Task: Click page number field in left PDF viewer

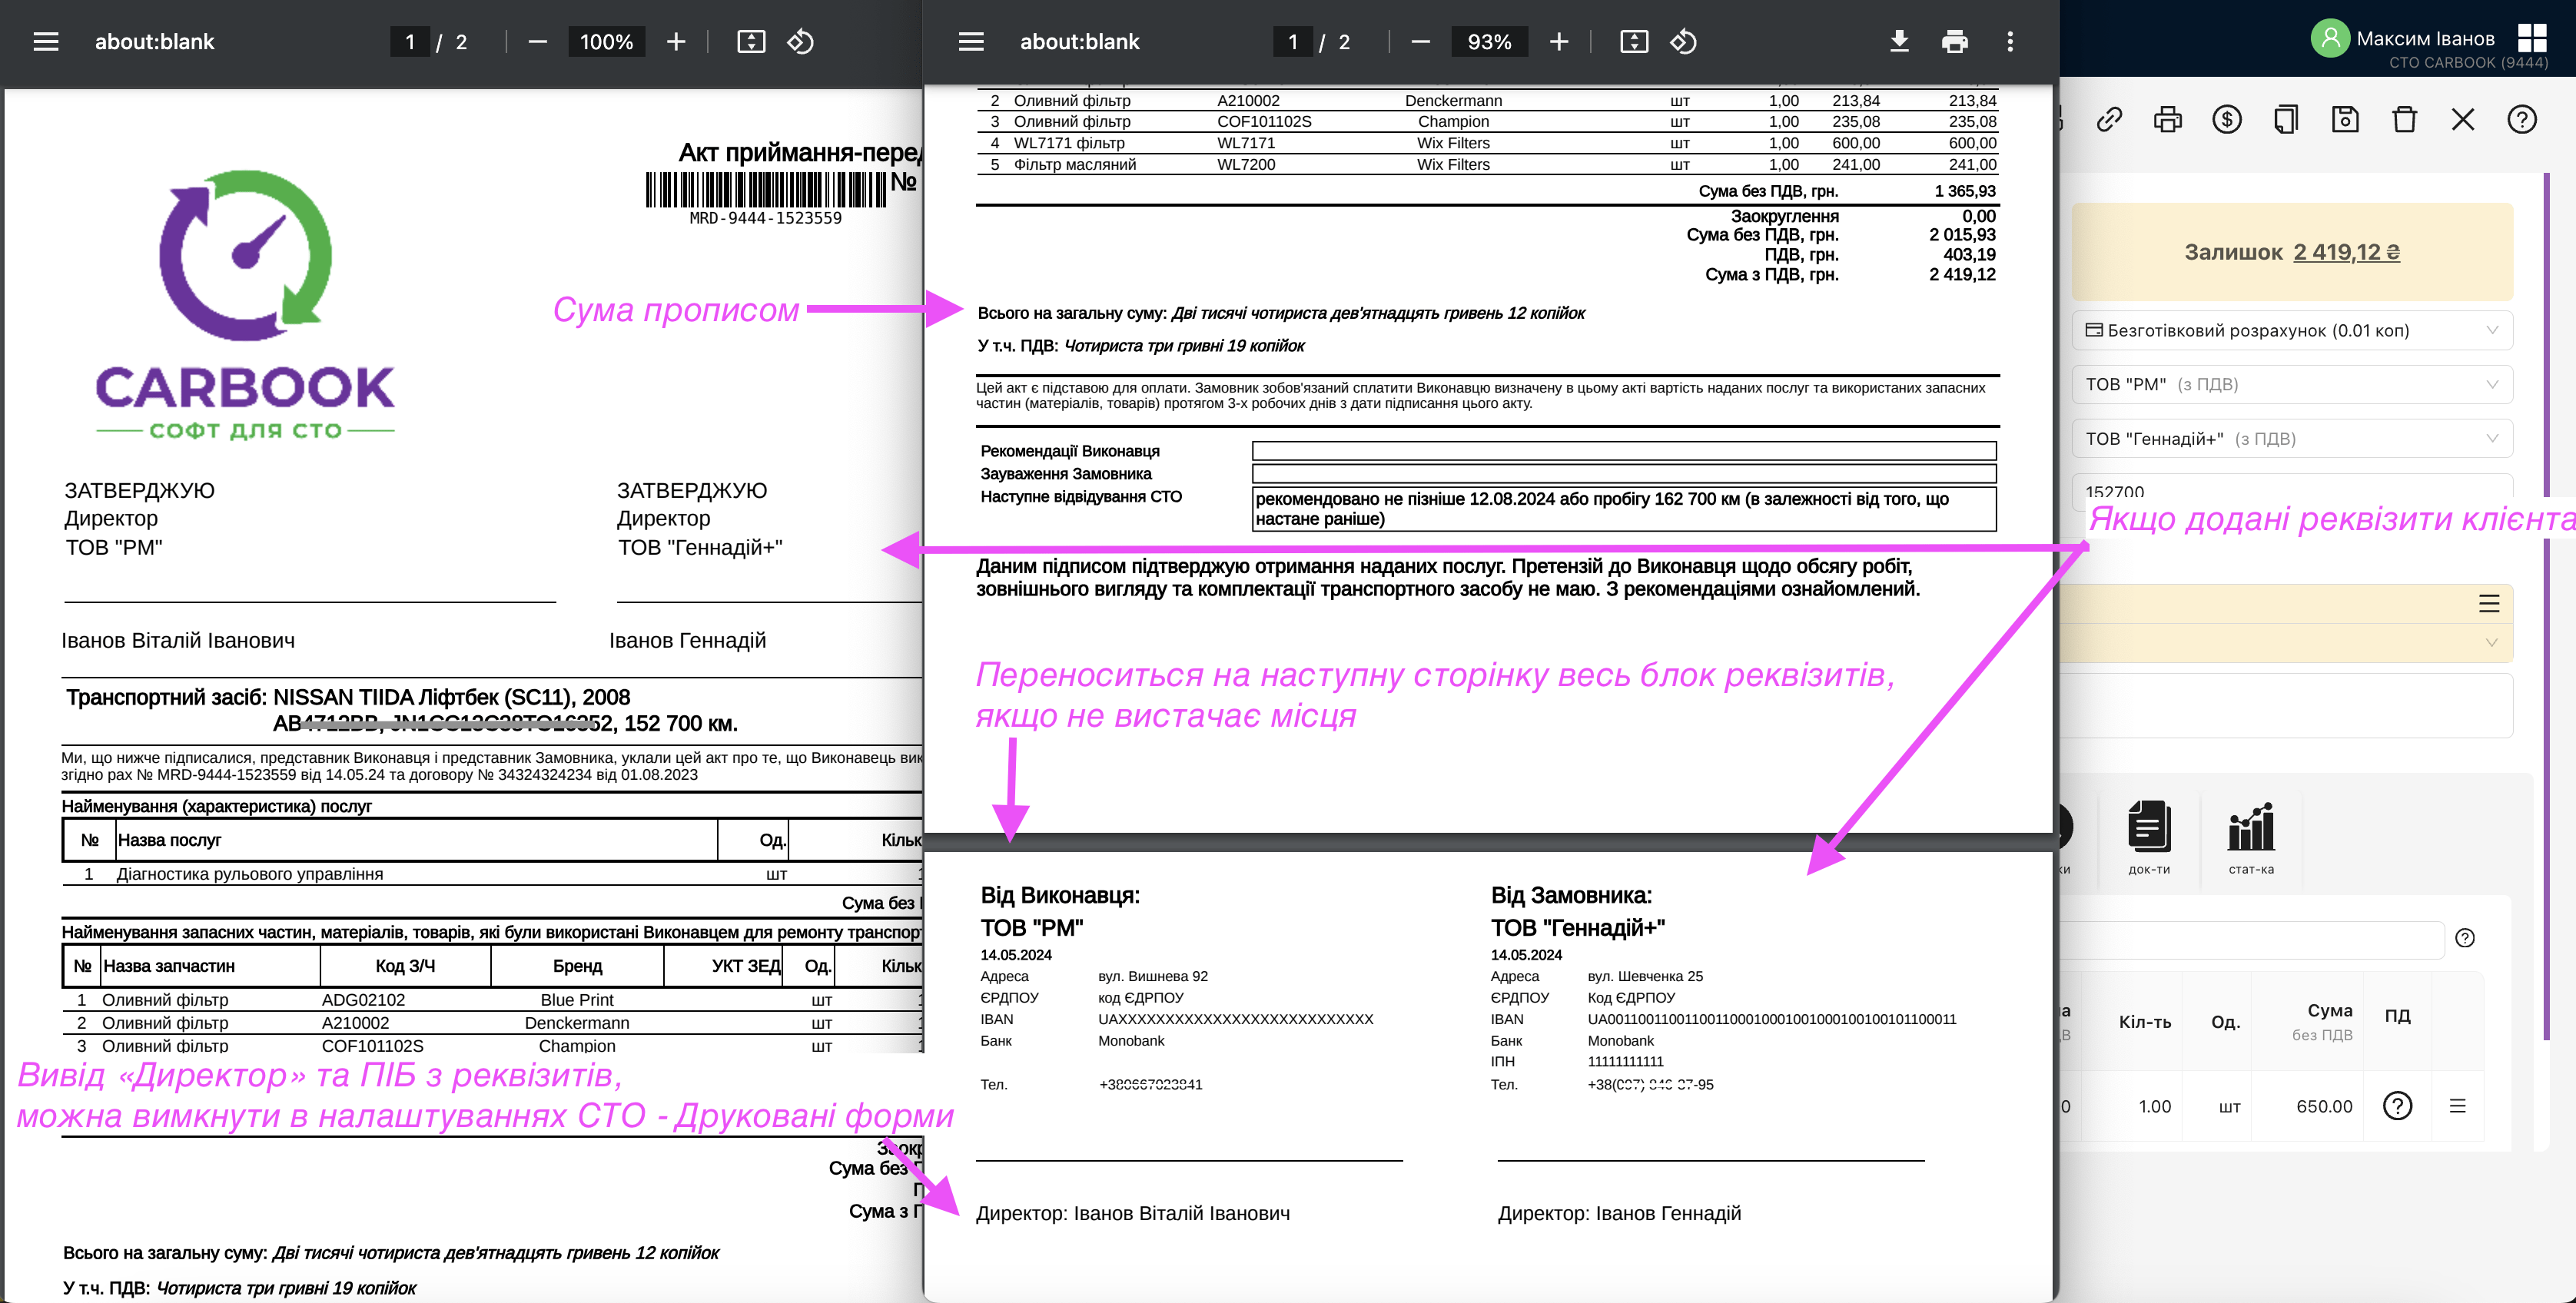Action: coord(410,42)
